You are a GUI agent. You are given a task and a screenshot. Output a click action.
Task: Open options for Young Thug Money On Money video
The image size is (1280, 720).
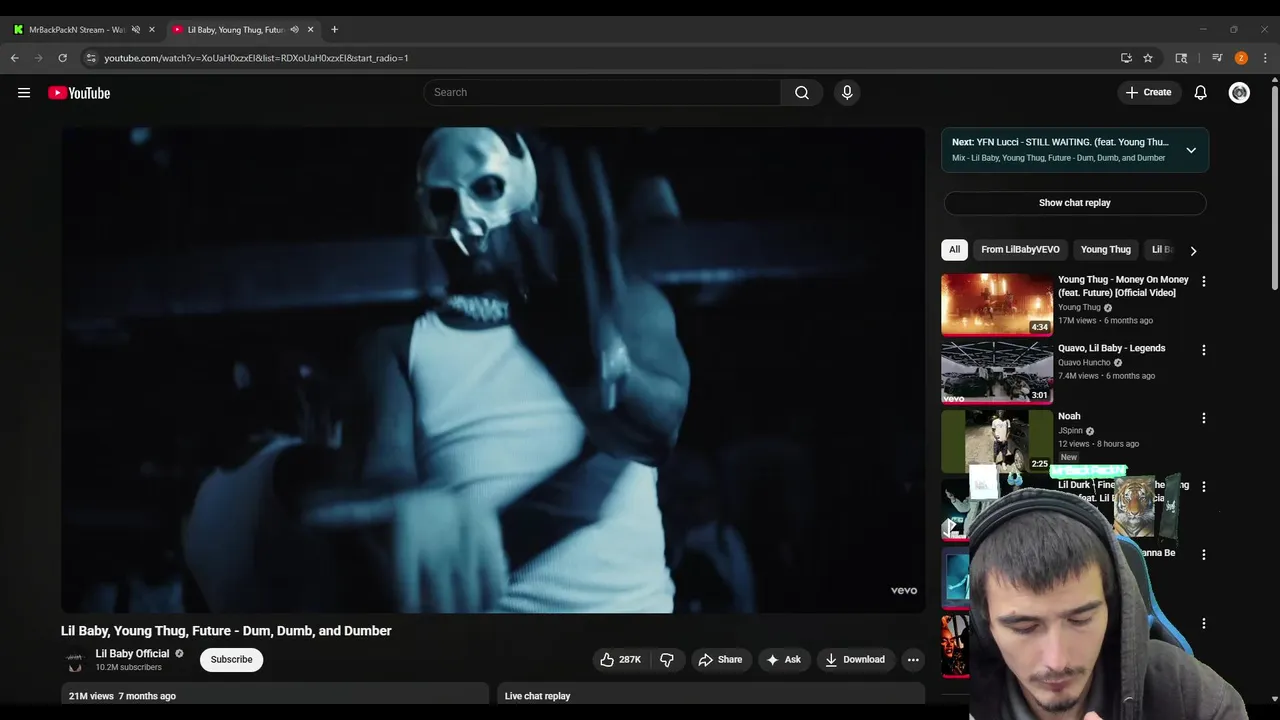(1204, 282)
